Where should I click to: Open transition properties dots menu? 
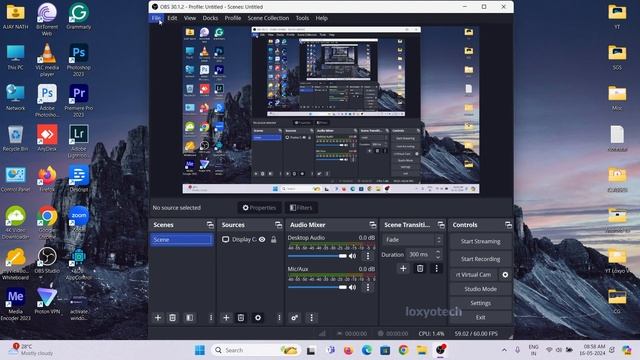[x=436, y=268]
